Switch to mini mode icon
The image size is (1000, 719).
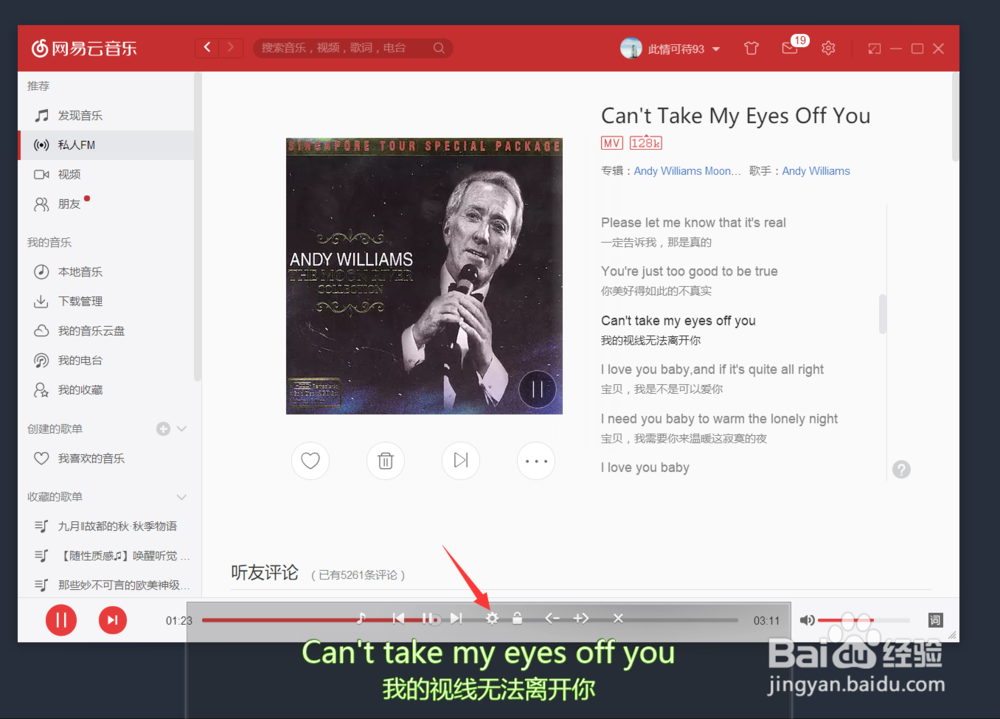point(874,48)
